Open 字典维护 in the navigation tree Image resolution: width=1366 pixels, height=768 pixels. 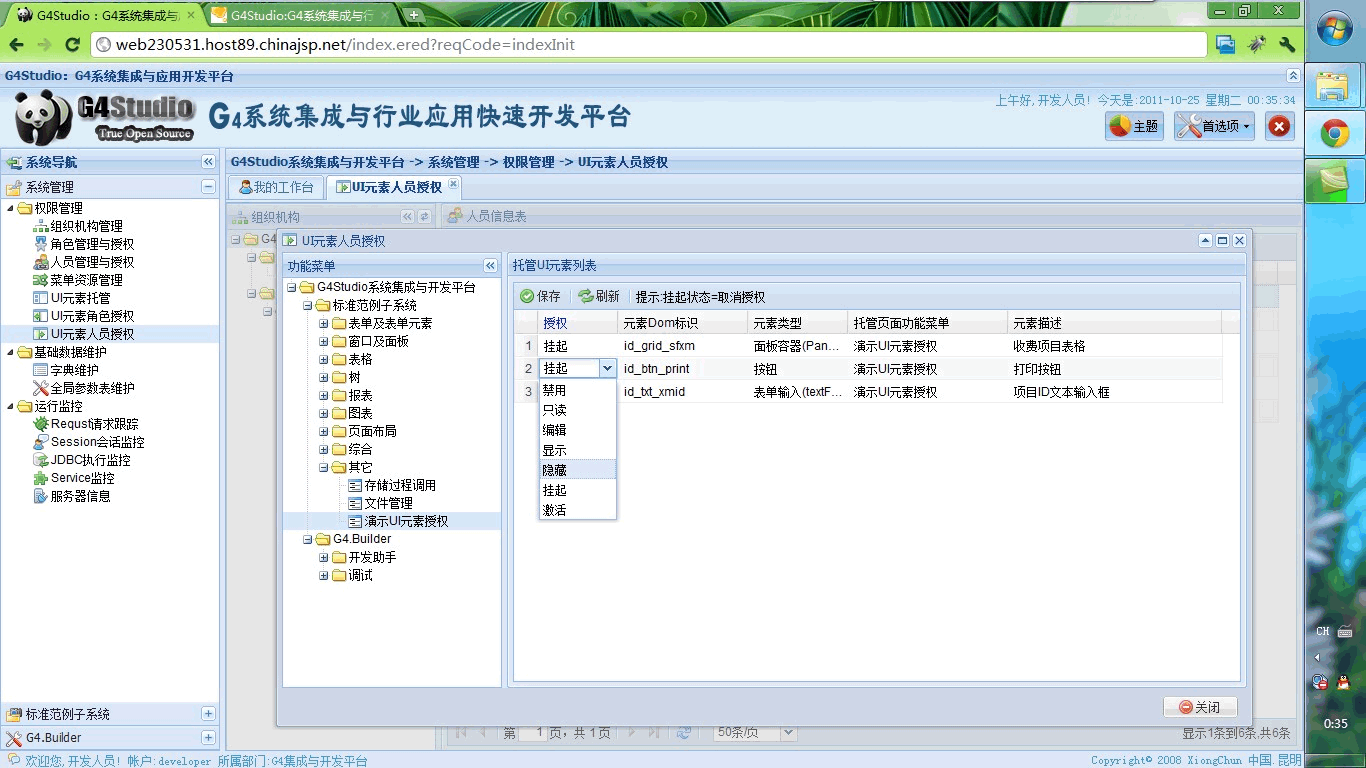coord(75,370)
